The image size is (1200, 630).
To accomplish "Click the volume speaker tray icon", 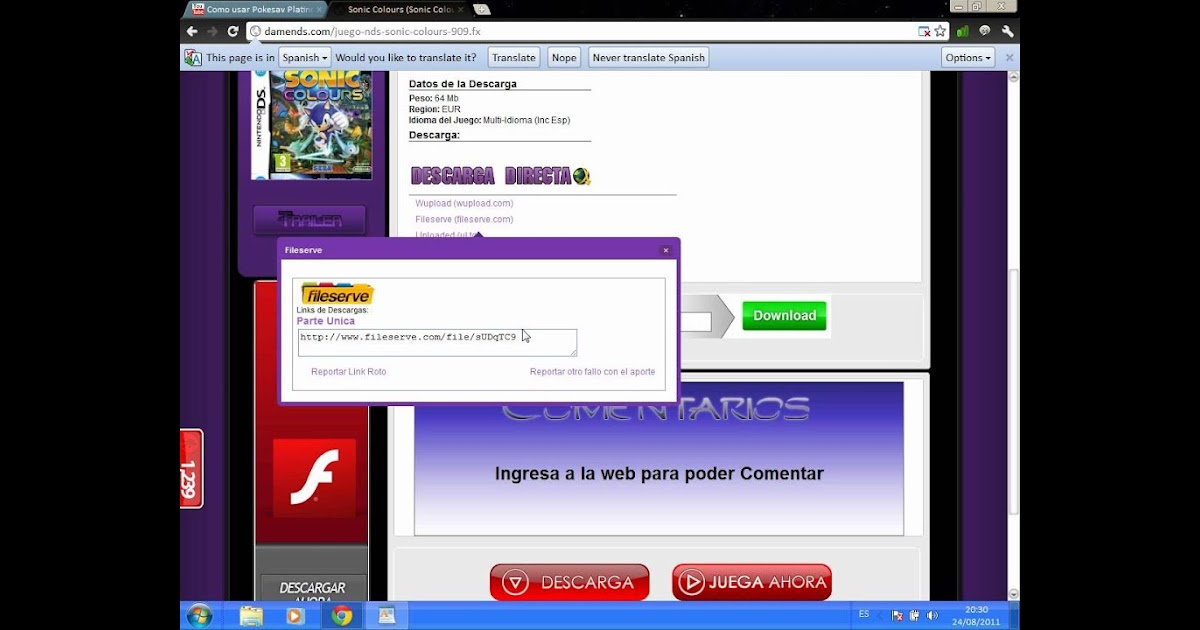I will pos(932,615).
